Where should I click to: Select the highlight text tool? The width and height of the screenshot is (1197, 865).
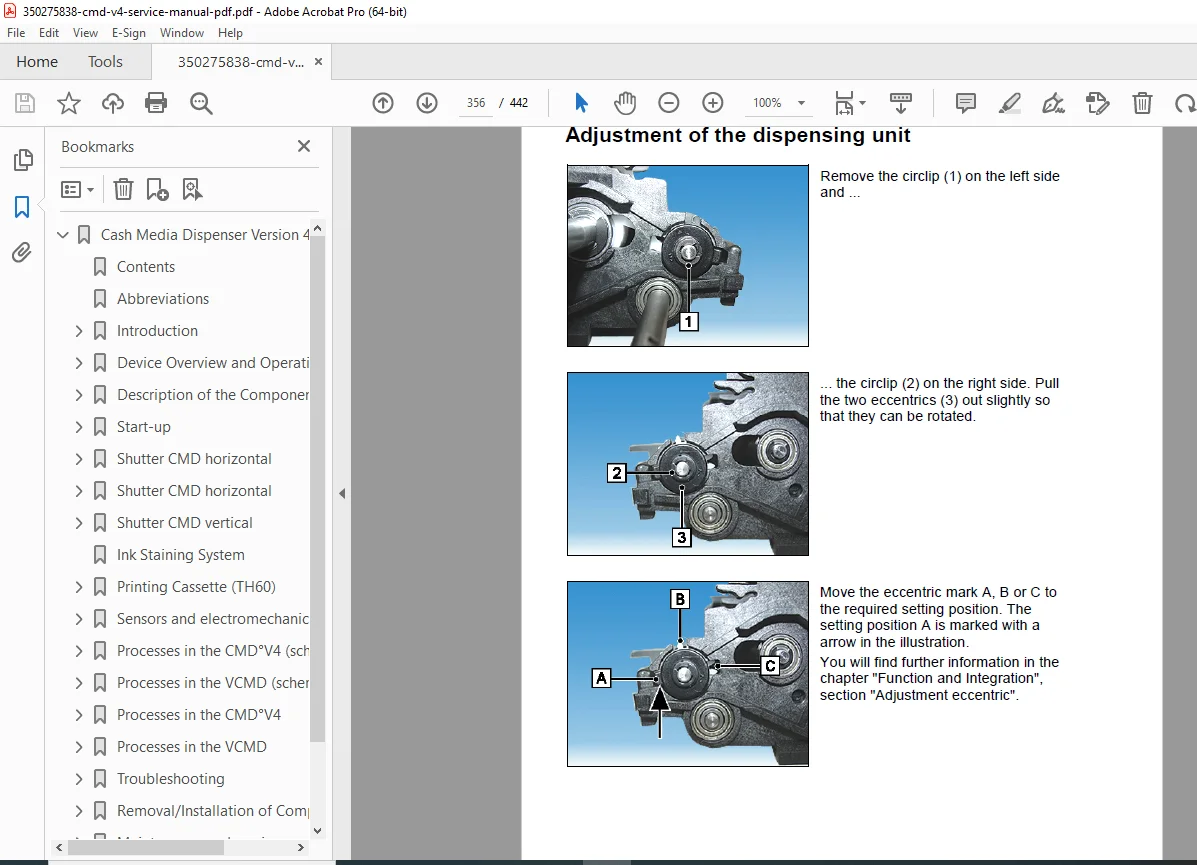[x=1010, y=102]
